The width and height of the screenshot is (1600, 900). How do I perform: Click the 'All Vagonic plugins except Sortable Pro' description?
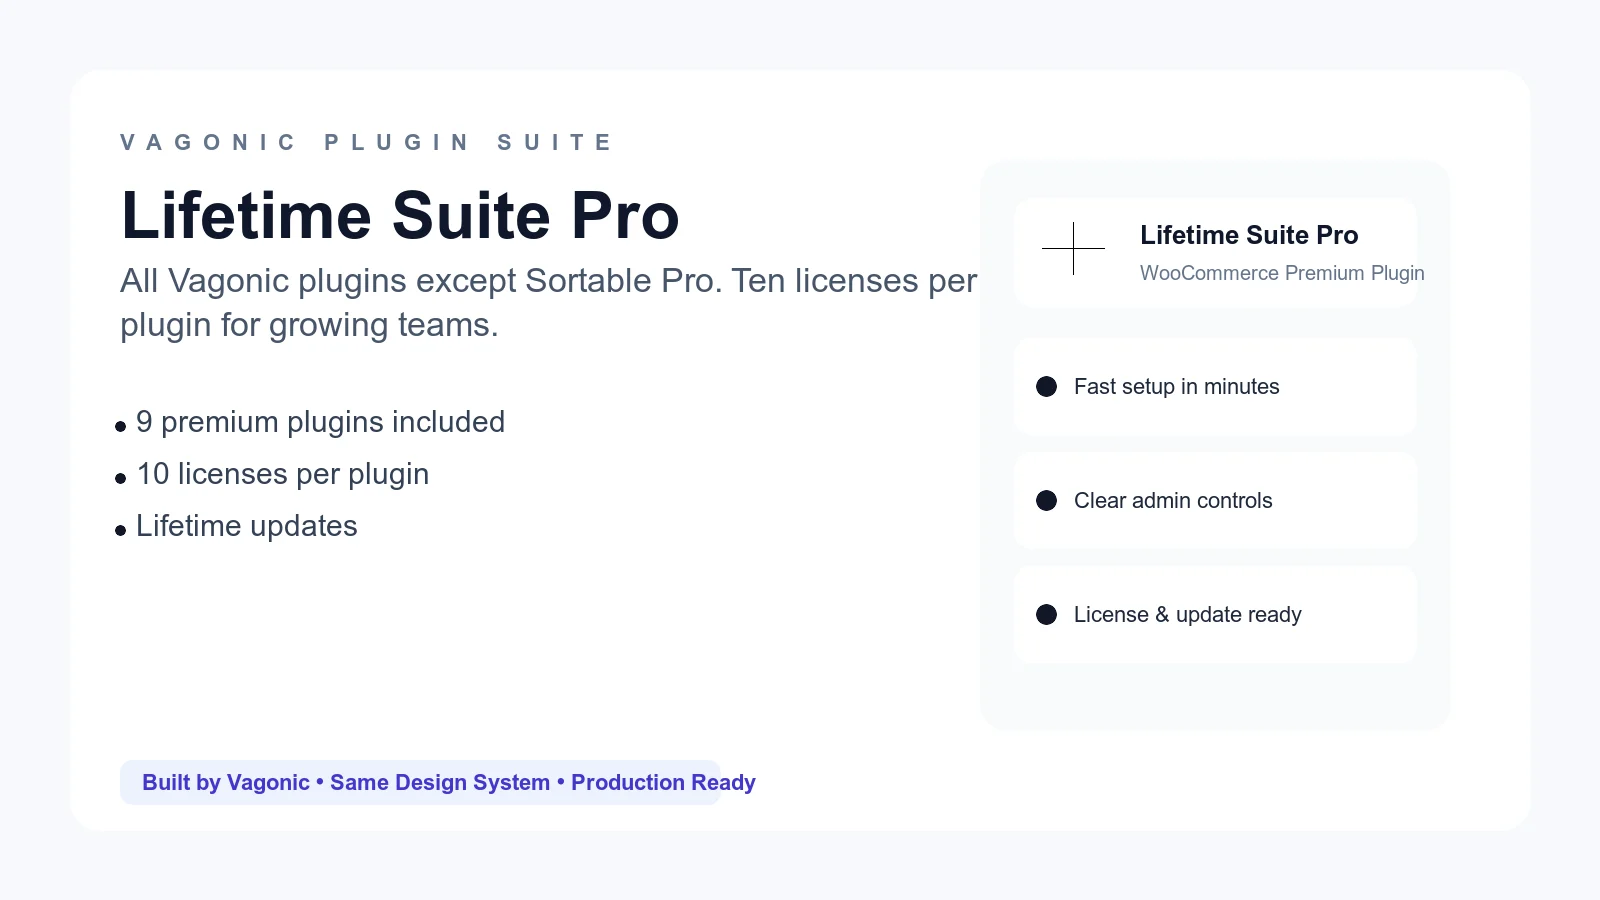[x=548, y=303]
